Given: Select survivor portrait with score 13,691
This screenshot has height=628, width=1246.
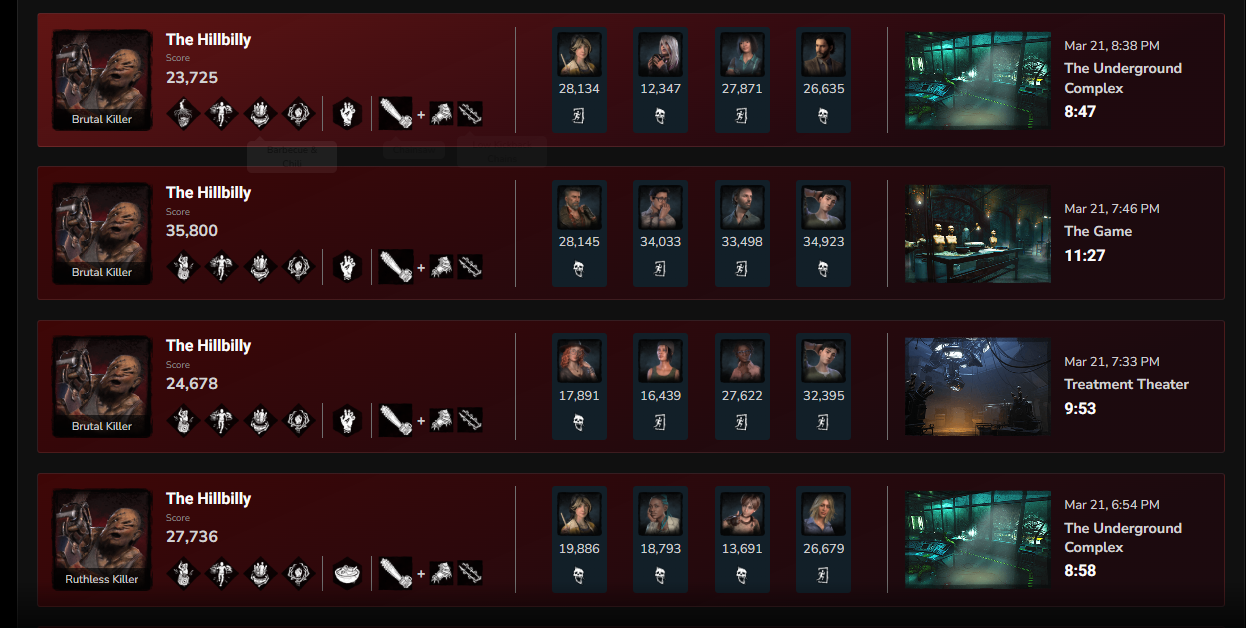Looking at the screenshot, I should click(742, 514).
